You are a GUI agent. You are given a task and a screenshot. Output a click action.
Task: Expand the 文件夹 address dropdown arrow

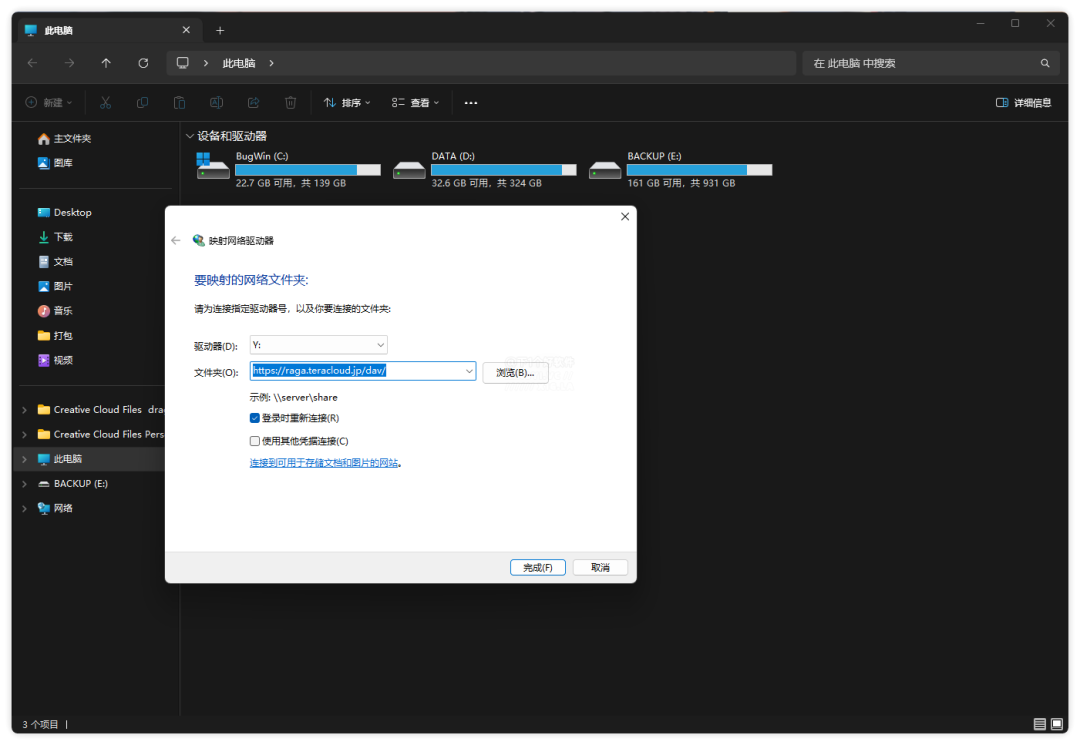(x=469, y=371)
